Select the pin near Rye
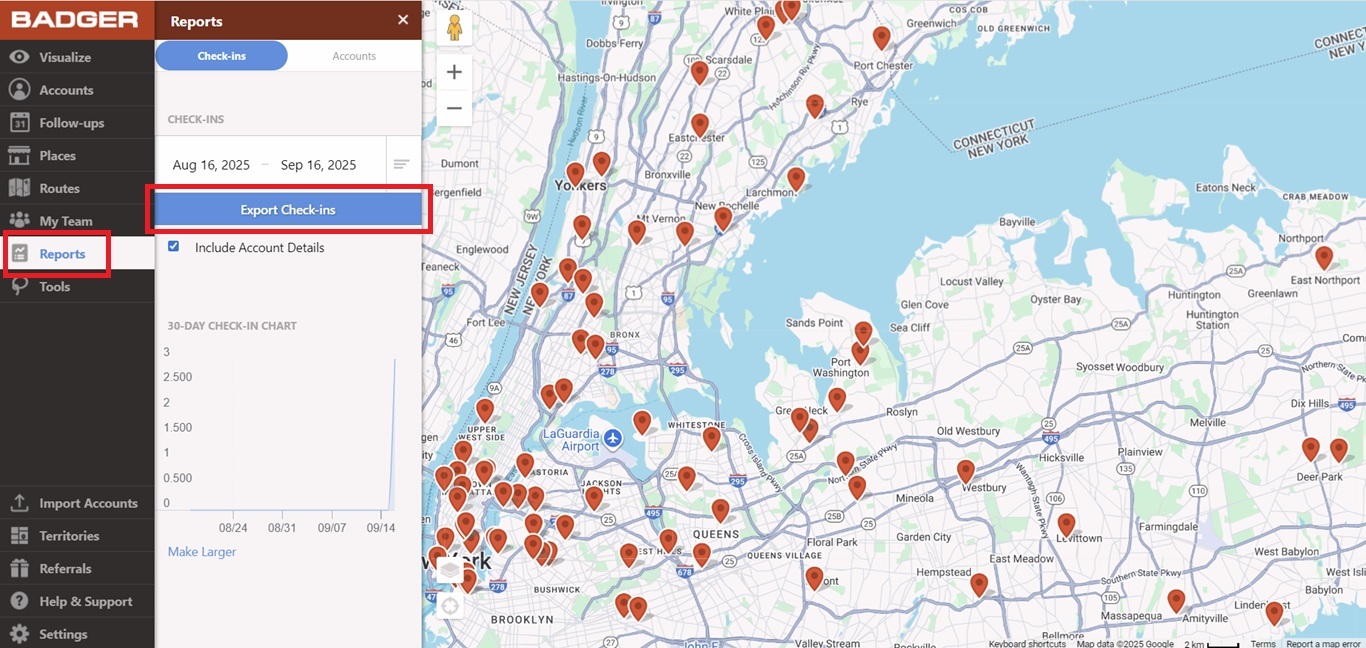This screenshot has height=648, width=1366. 815,105
